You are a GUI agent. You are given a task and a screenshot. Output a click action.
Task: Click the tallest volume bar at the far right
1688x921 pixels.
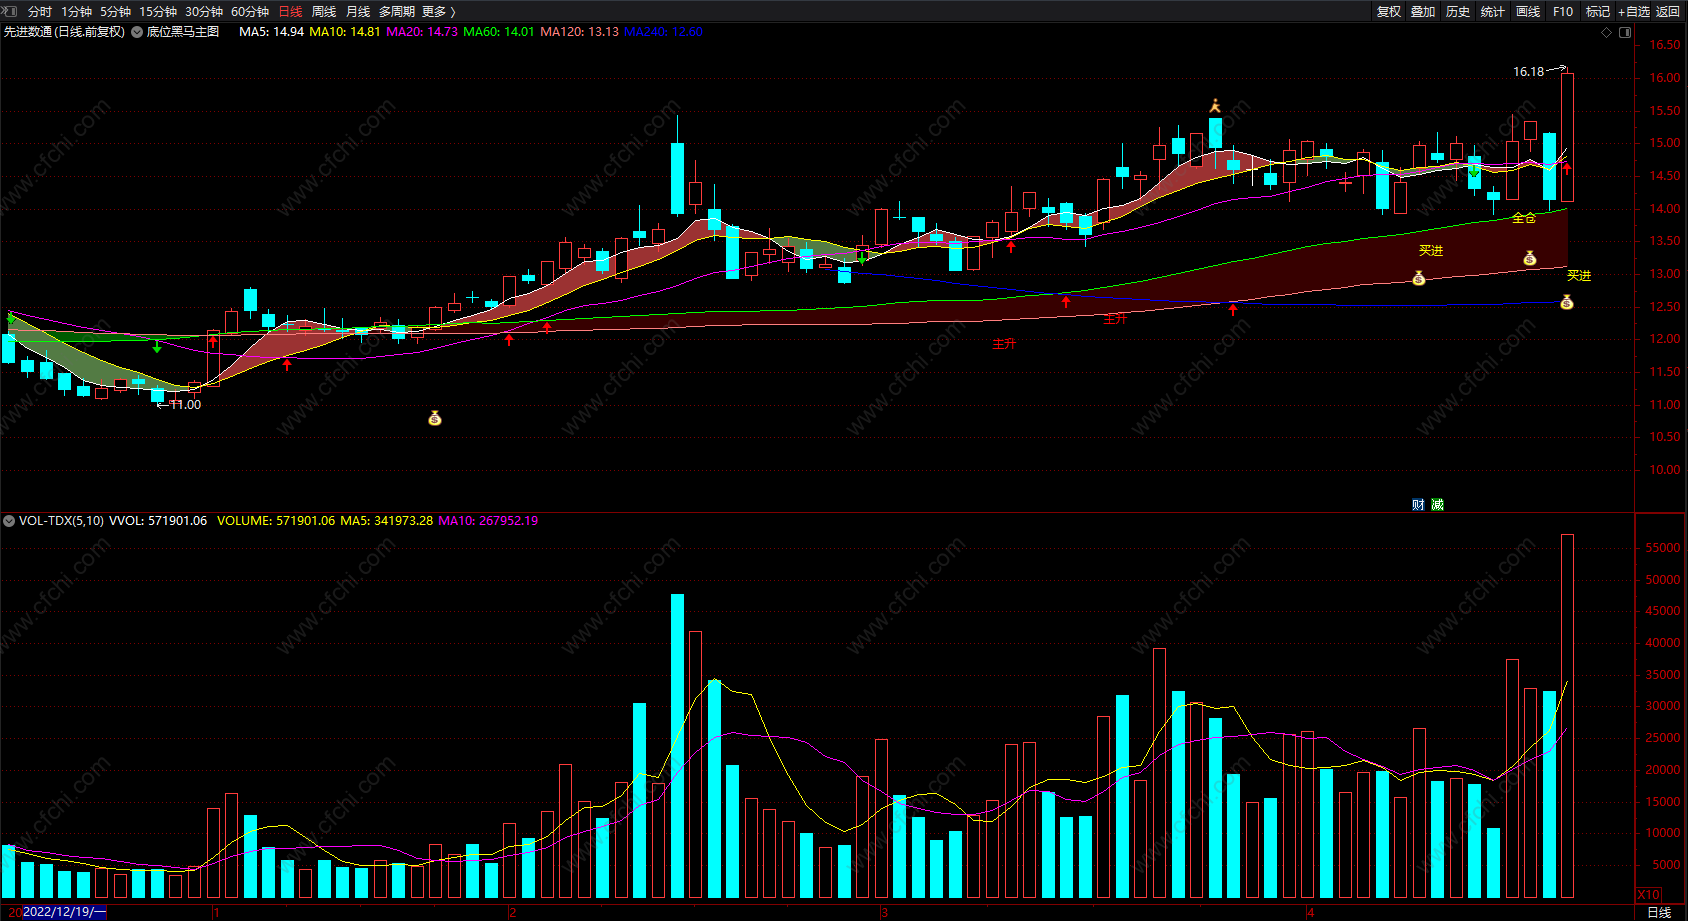1567,716
